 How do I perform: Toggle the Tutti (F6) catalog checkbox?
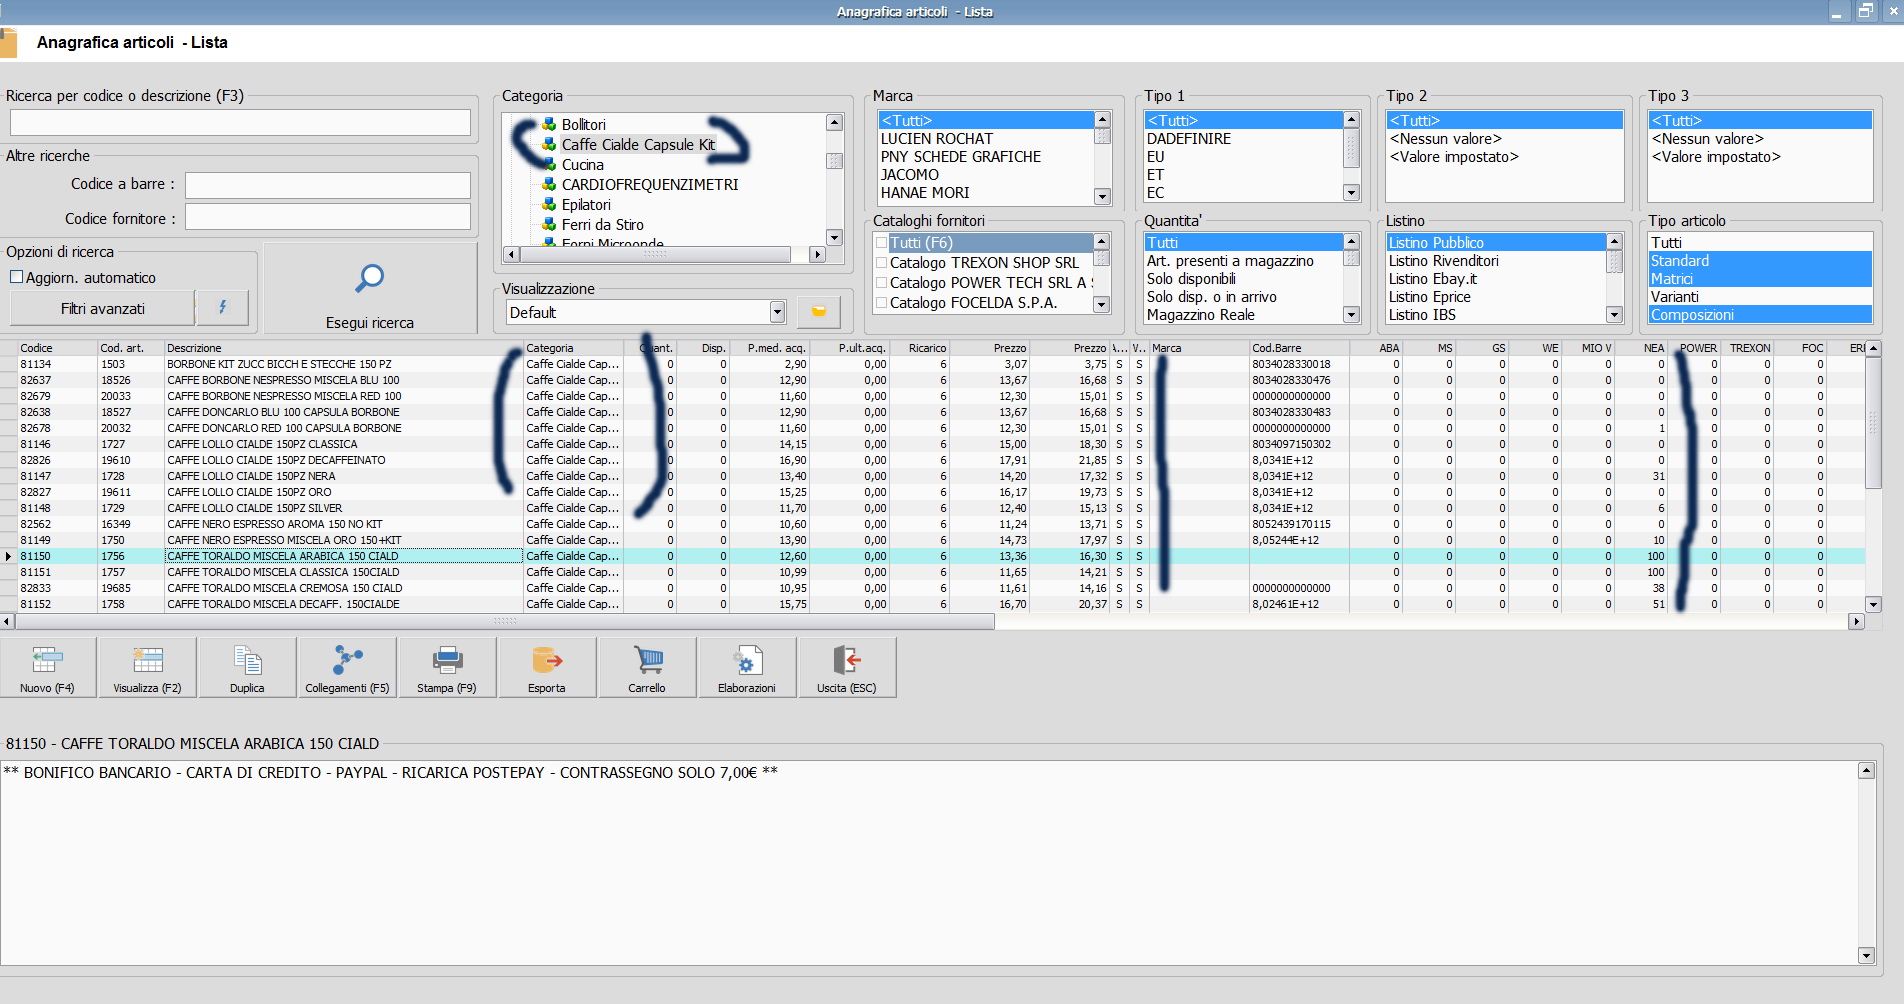tap(881, 243)
